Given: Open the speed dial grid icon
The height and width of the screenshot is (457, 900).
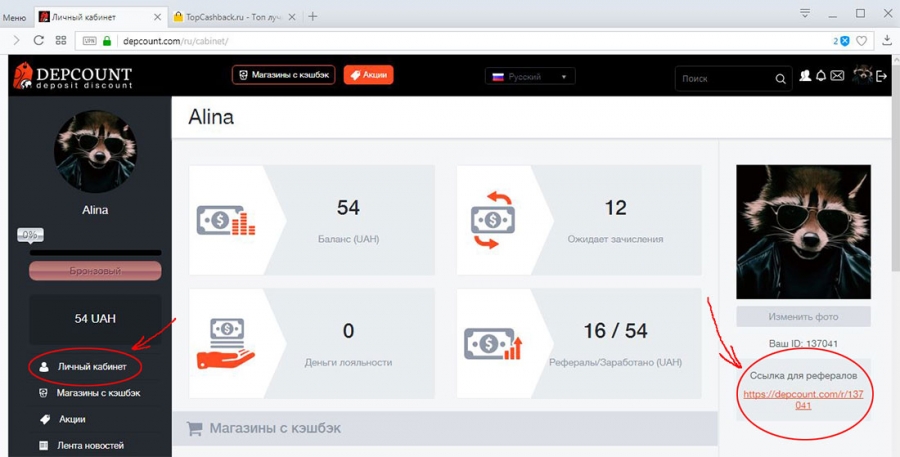Looking at the screenshot, I should [61, 40].
